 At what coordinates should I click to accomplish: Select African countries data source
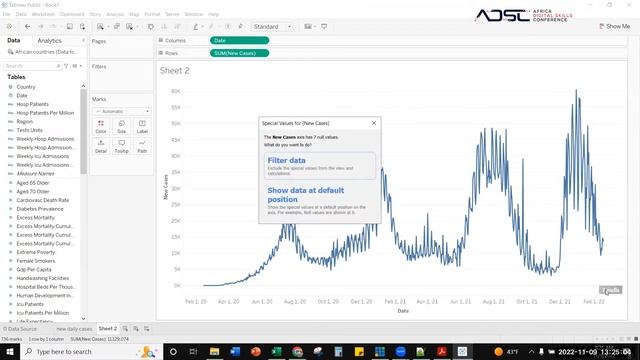coord(43,52)
